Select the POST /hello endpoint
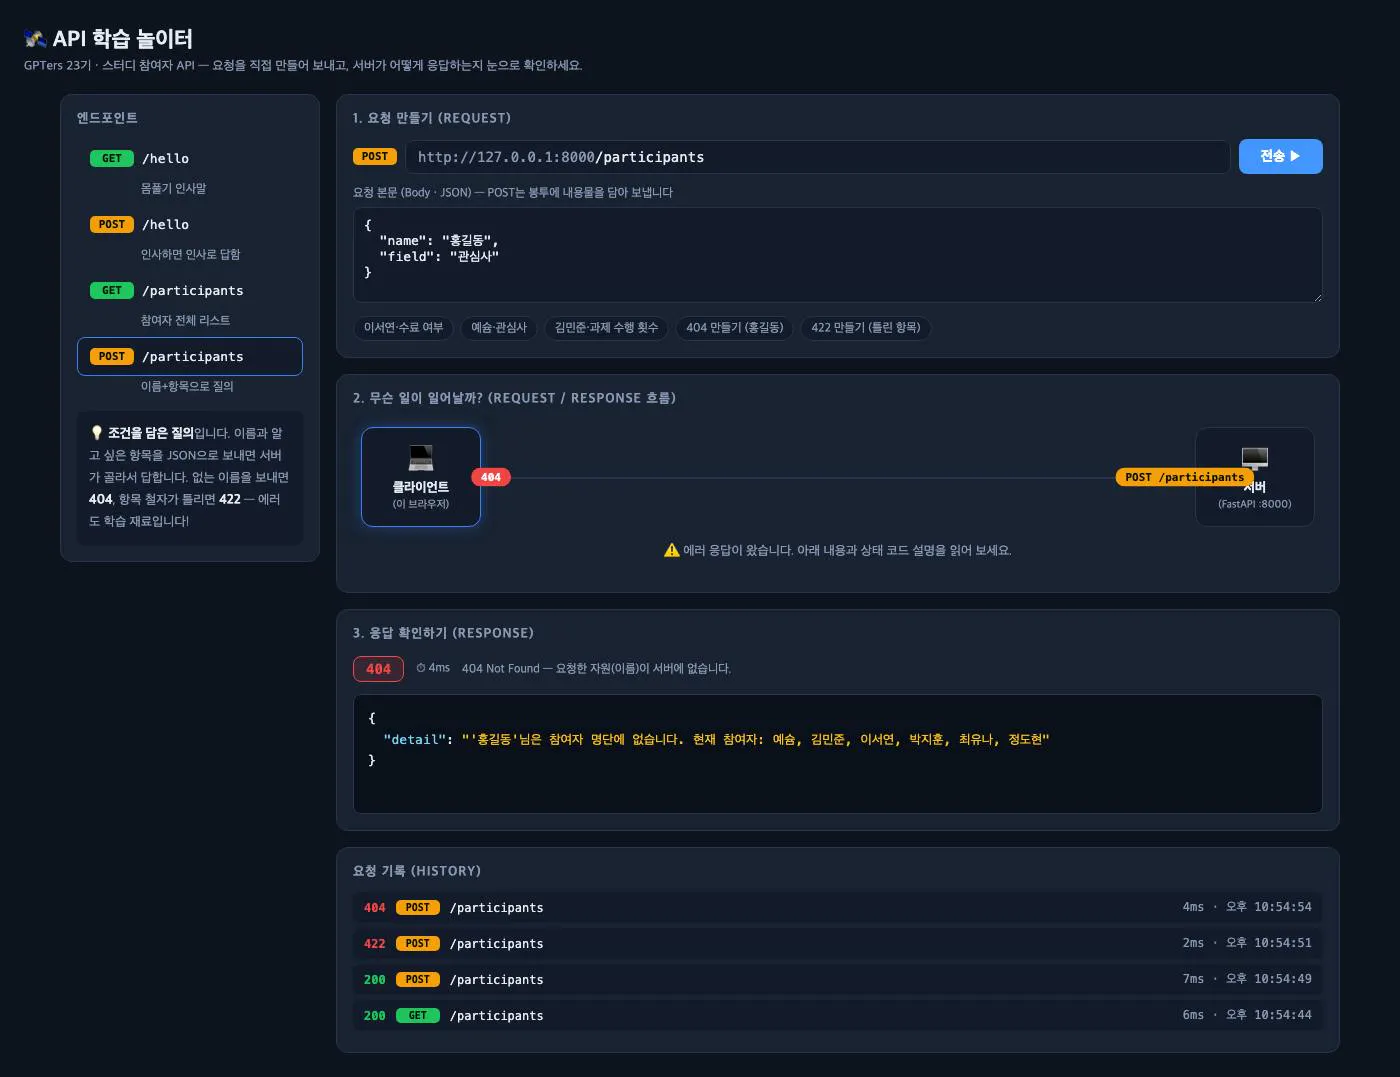The width and height of the screenshot is (1400, 1077). point(190,224)
